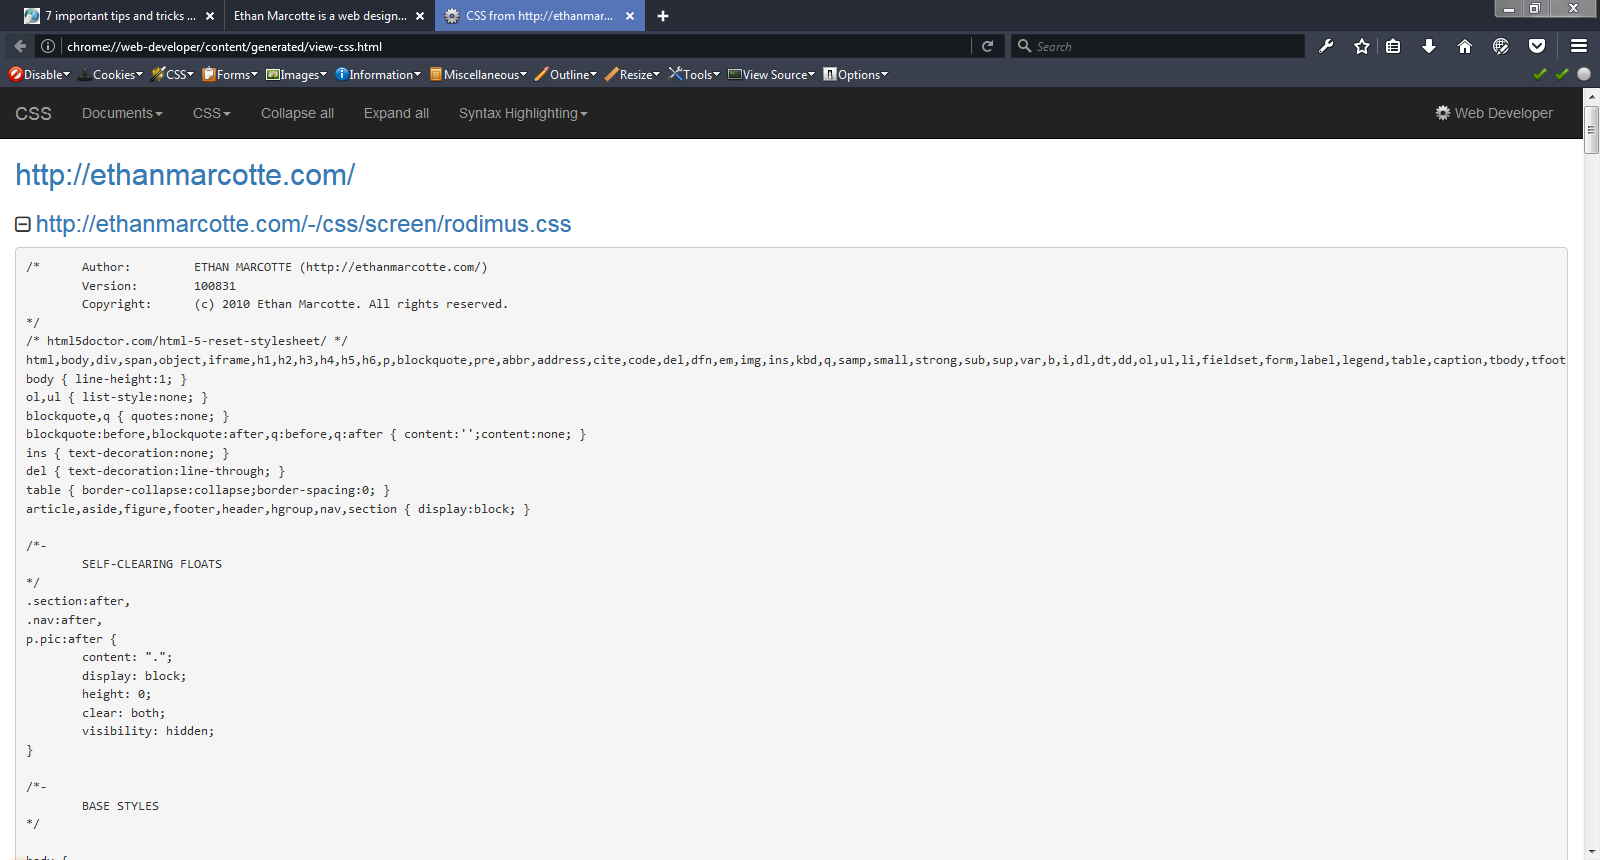Collapse the rodimus.css stylesheet section

click(x=23, y=224)
